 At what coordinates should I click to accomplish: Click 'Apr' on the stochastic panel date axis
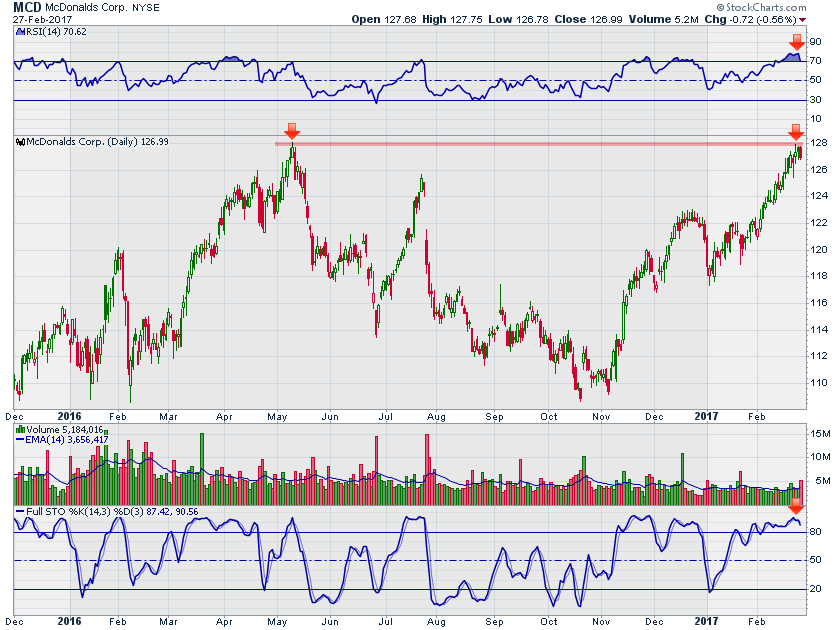pos(224,622)
